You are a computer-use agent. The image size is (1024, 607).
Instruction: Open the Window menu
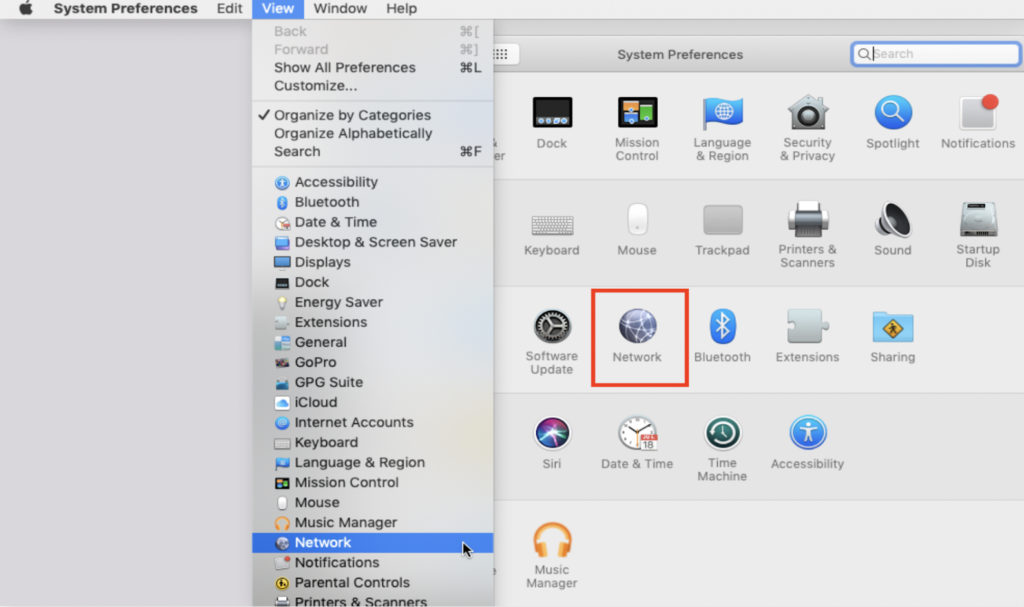click(x=340, y=8)
